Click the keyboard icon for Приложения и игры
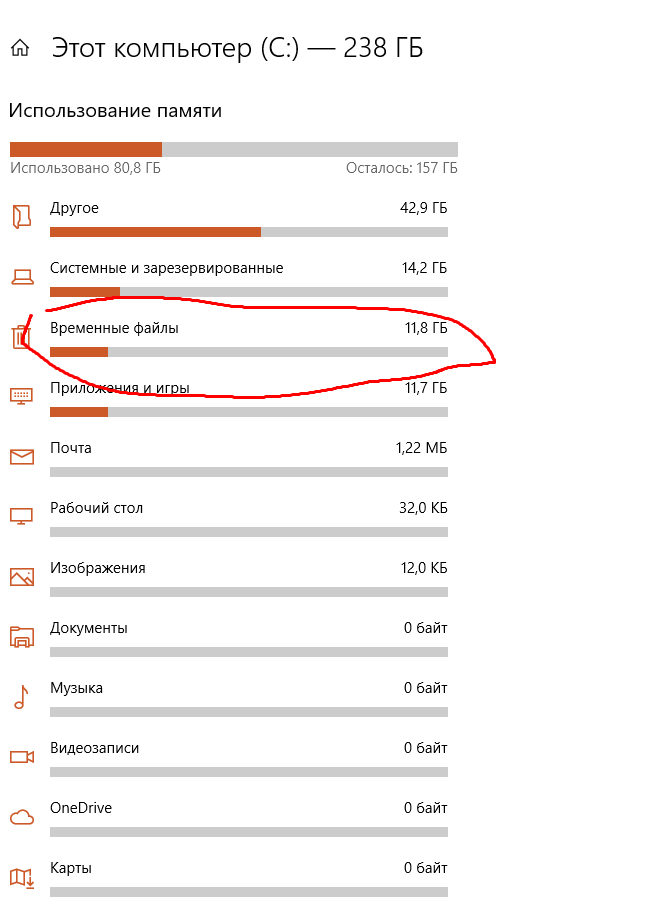The height and width of the screenshot is (906, 653). click(x=21, y=397)
